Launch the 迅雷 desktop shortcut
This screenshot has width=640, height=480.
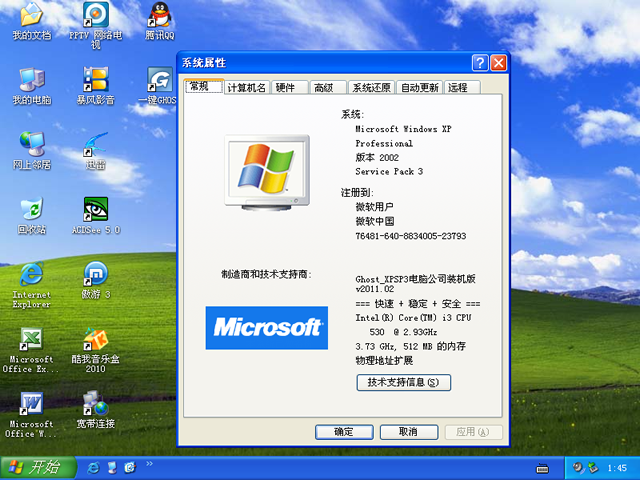point(96,151)
